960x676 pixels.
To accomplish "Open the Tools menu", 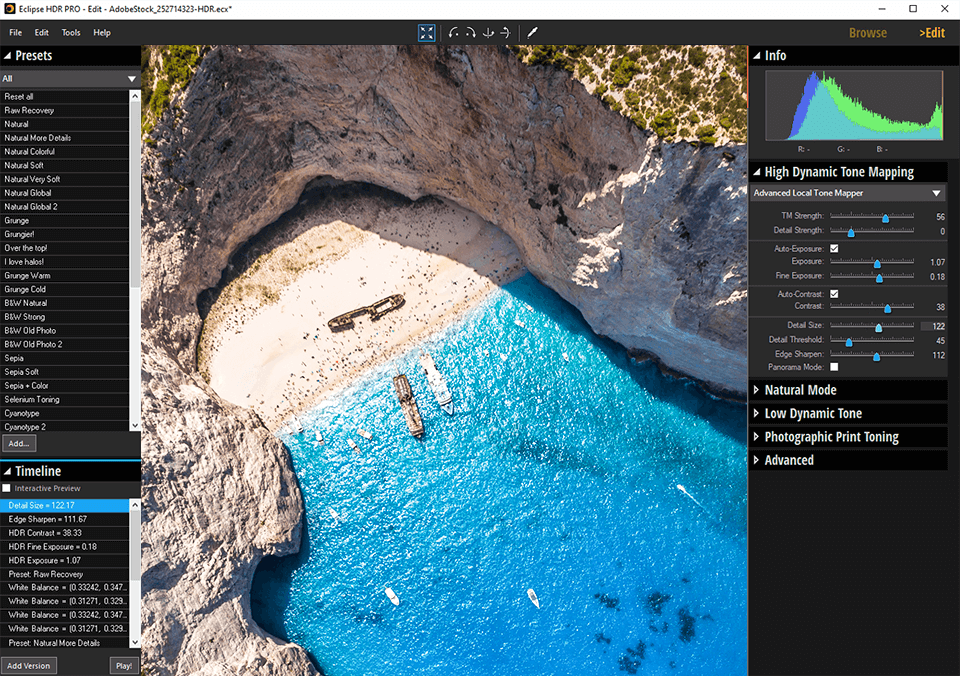I will tap(71, 33).
